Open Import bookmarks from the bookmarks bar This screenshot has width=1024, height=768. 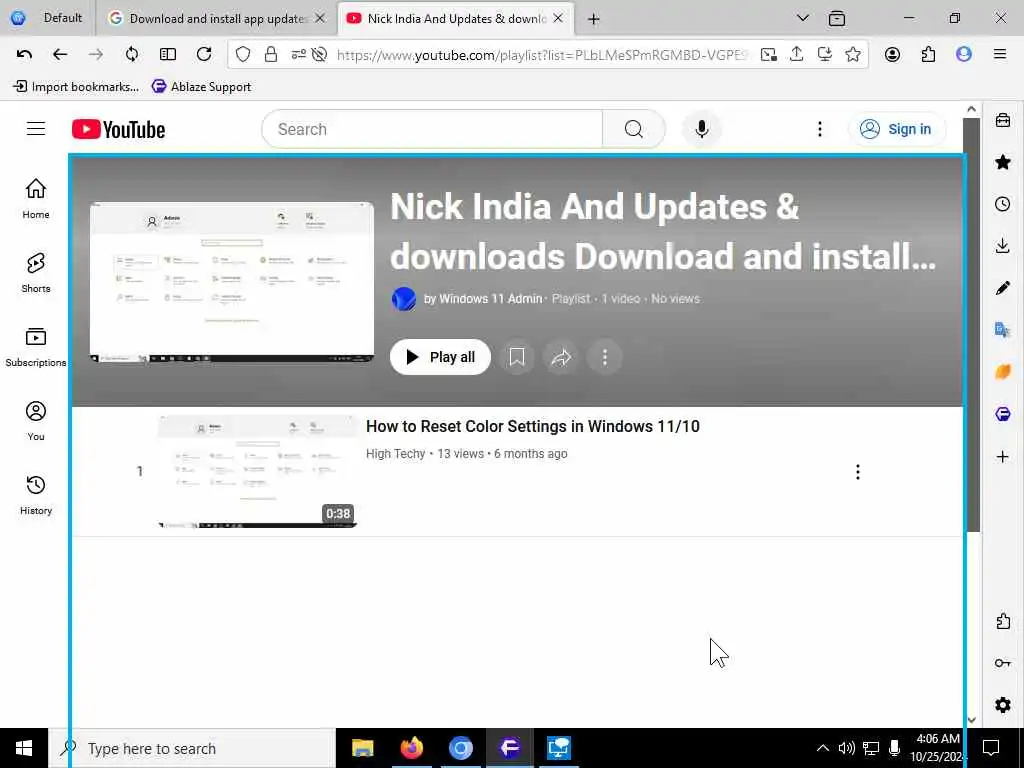(x=76, y=86)
